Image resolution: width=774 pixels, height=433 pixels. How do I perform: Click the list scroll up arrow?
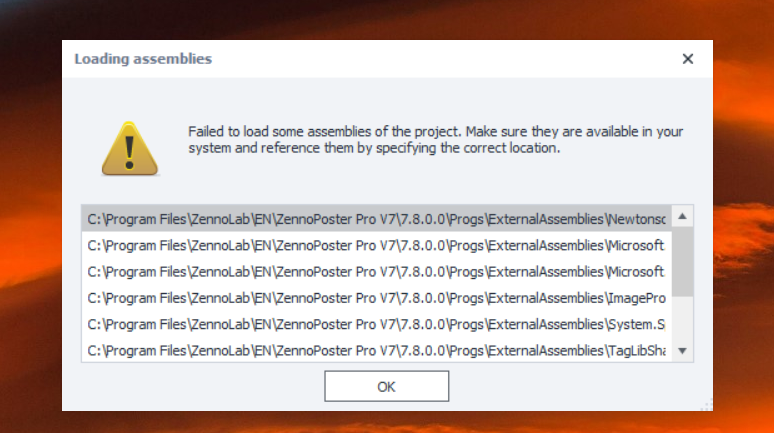click(x=683, y=216)
